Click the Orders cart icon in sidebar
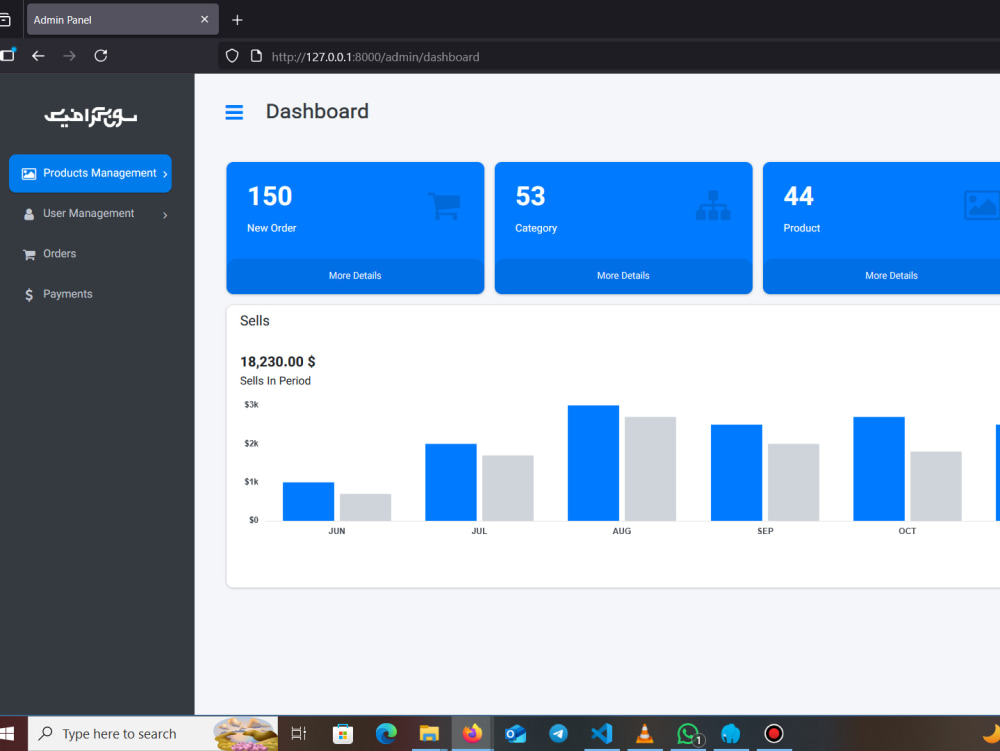 [29, 255]
